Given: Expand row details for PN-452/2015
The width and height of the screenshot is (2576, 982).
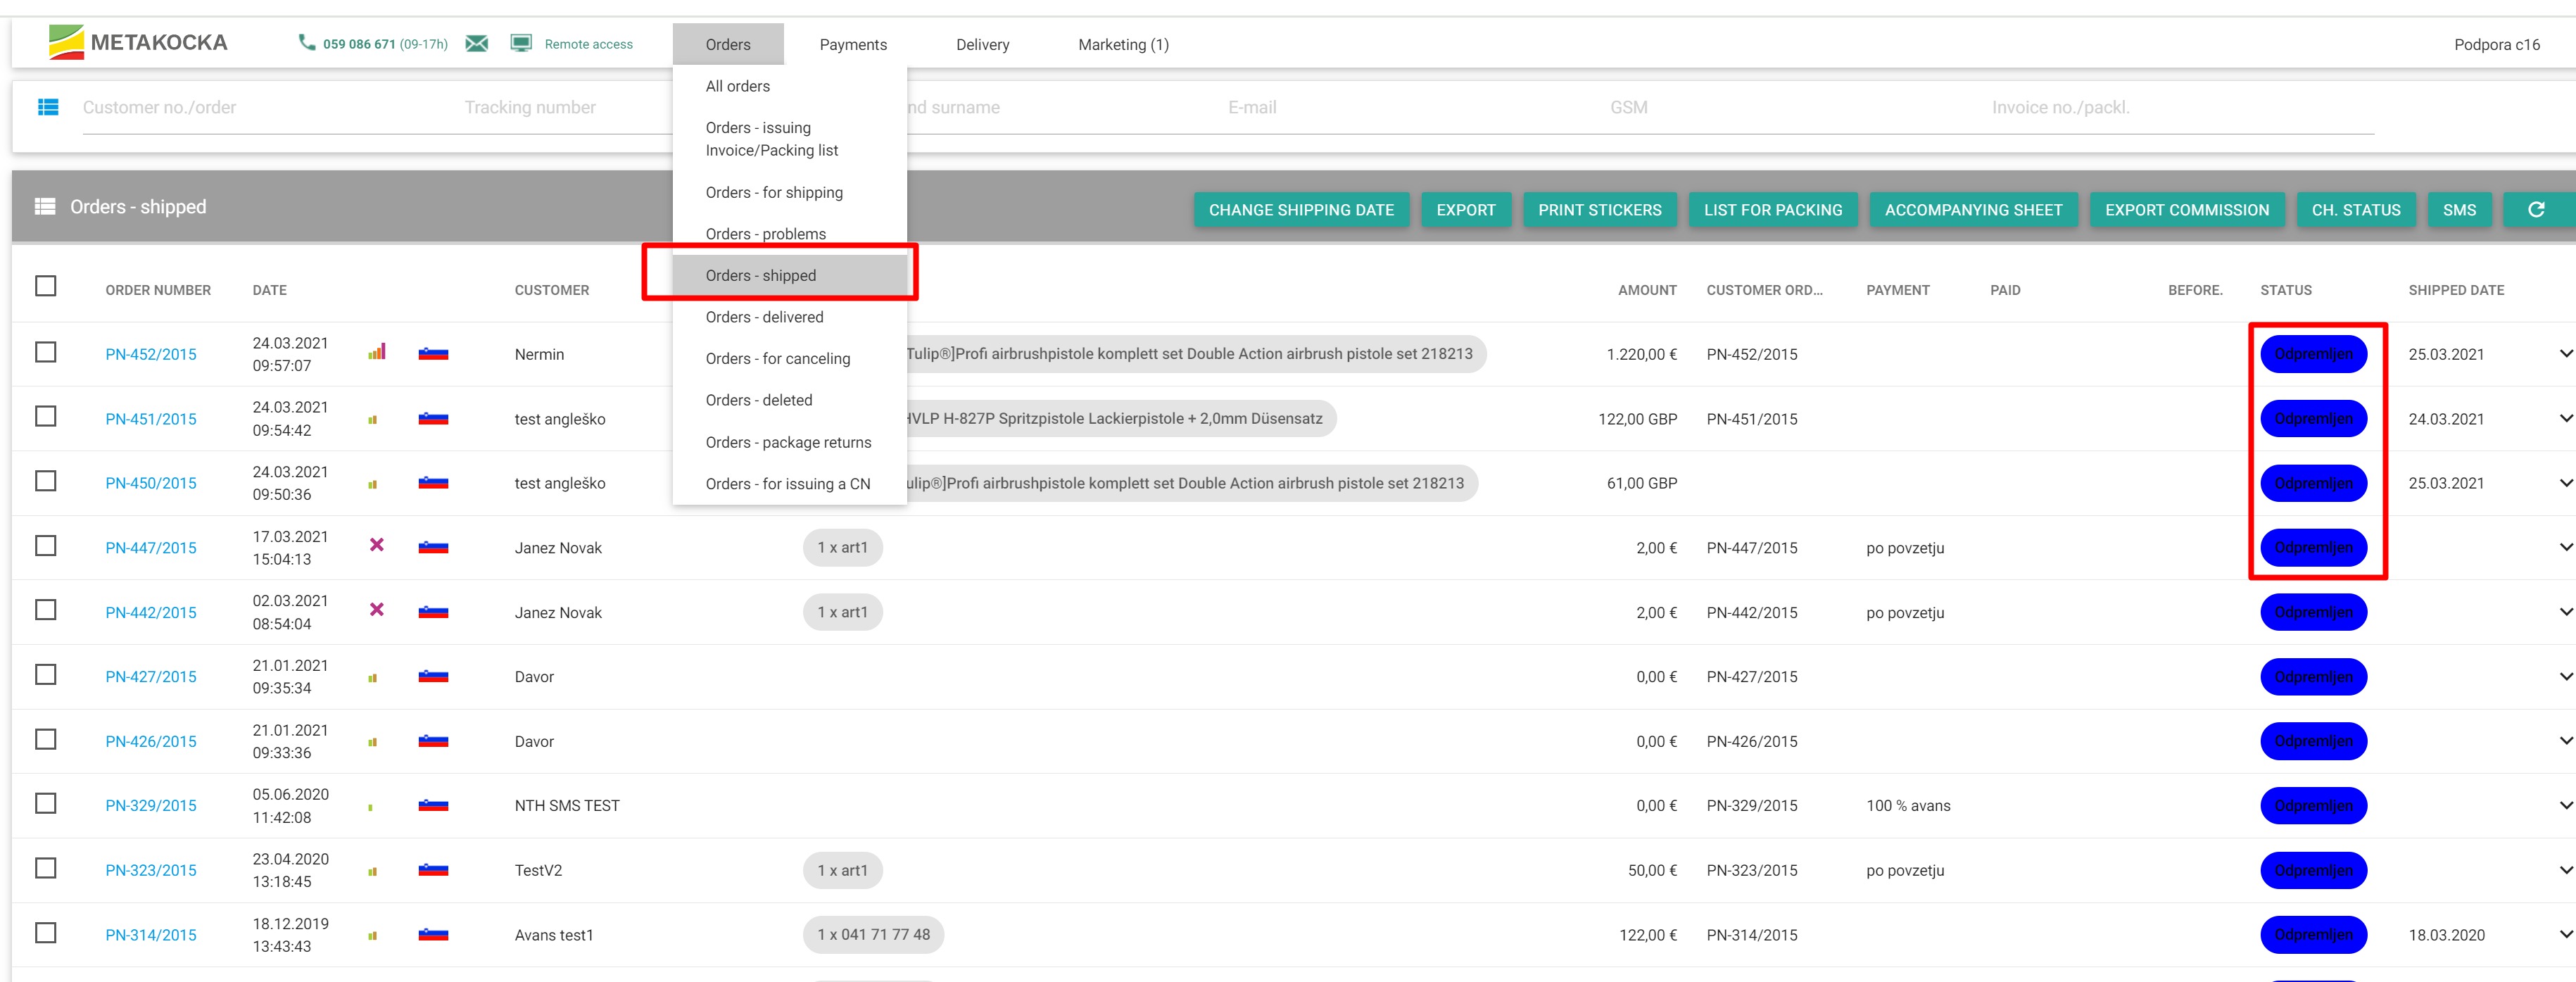Looking at the screenshot, I should 2565,353.
